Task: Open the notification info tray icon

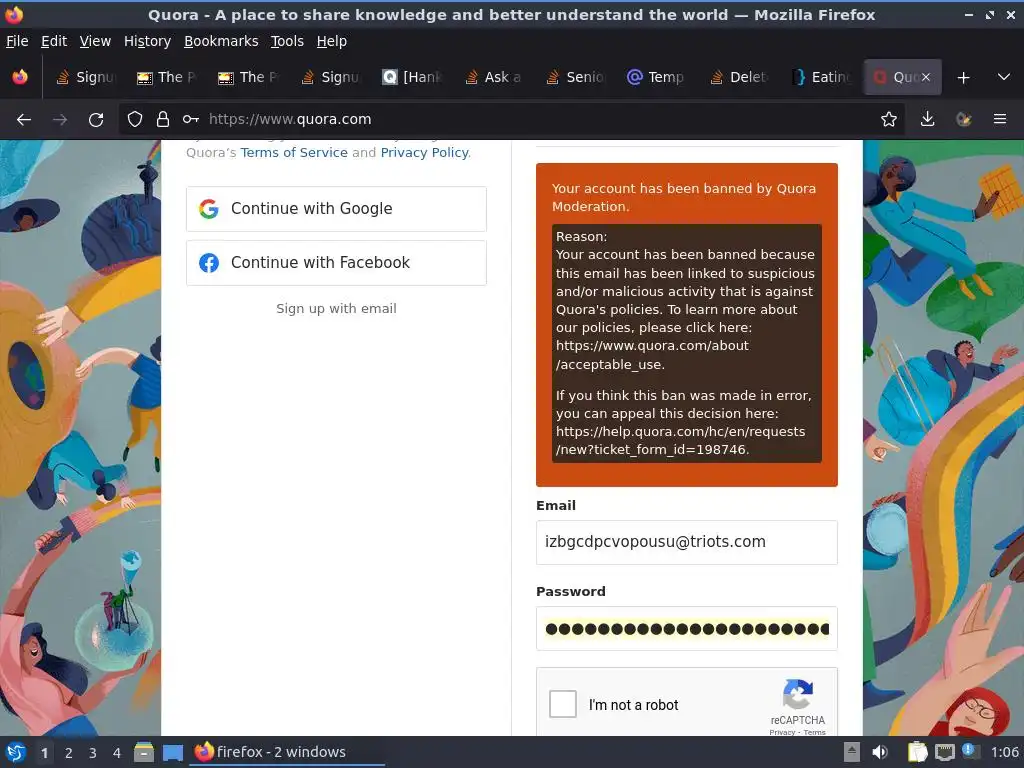Action: pos(970,751)
